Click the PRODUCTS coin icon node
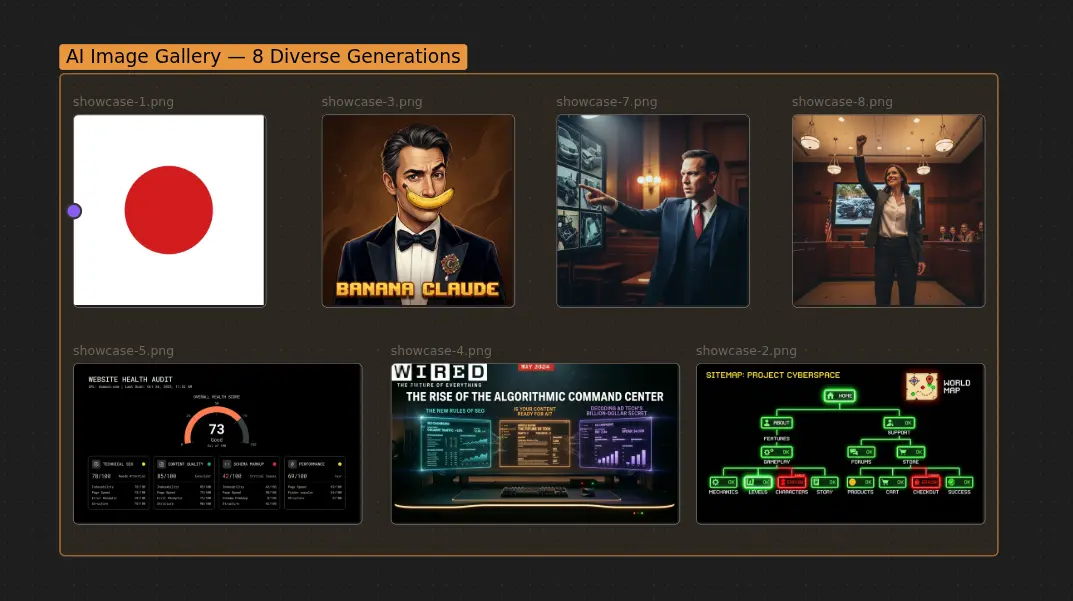 click(x=852, y=482)
